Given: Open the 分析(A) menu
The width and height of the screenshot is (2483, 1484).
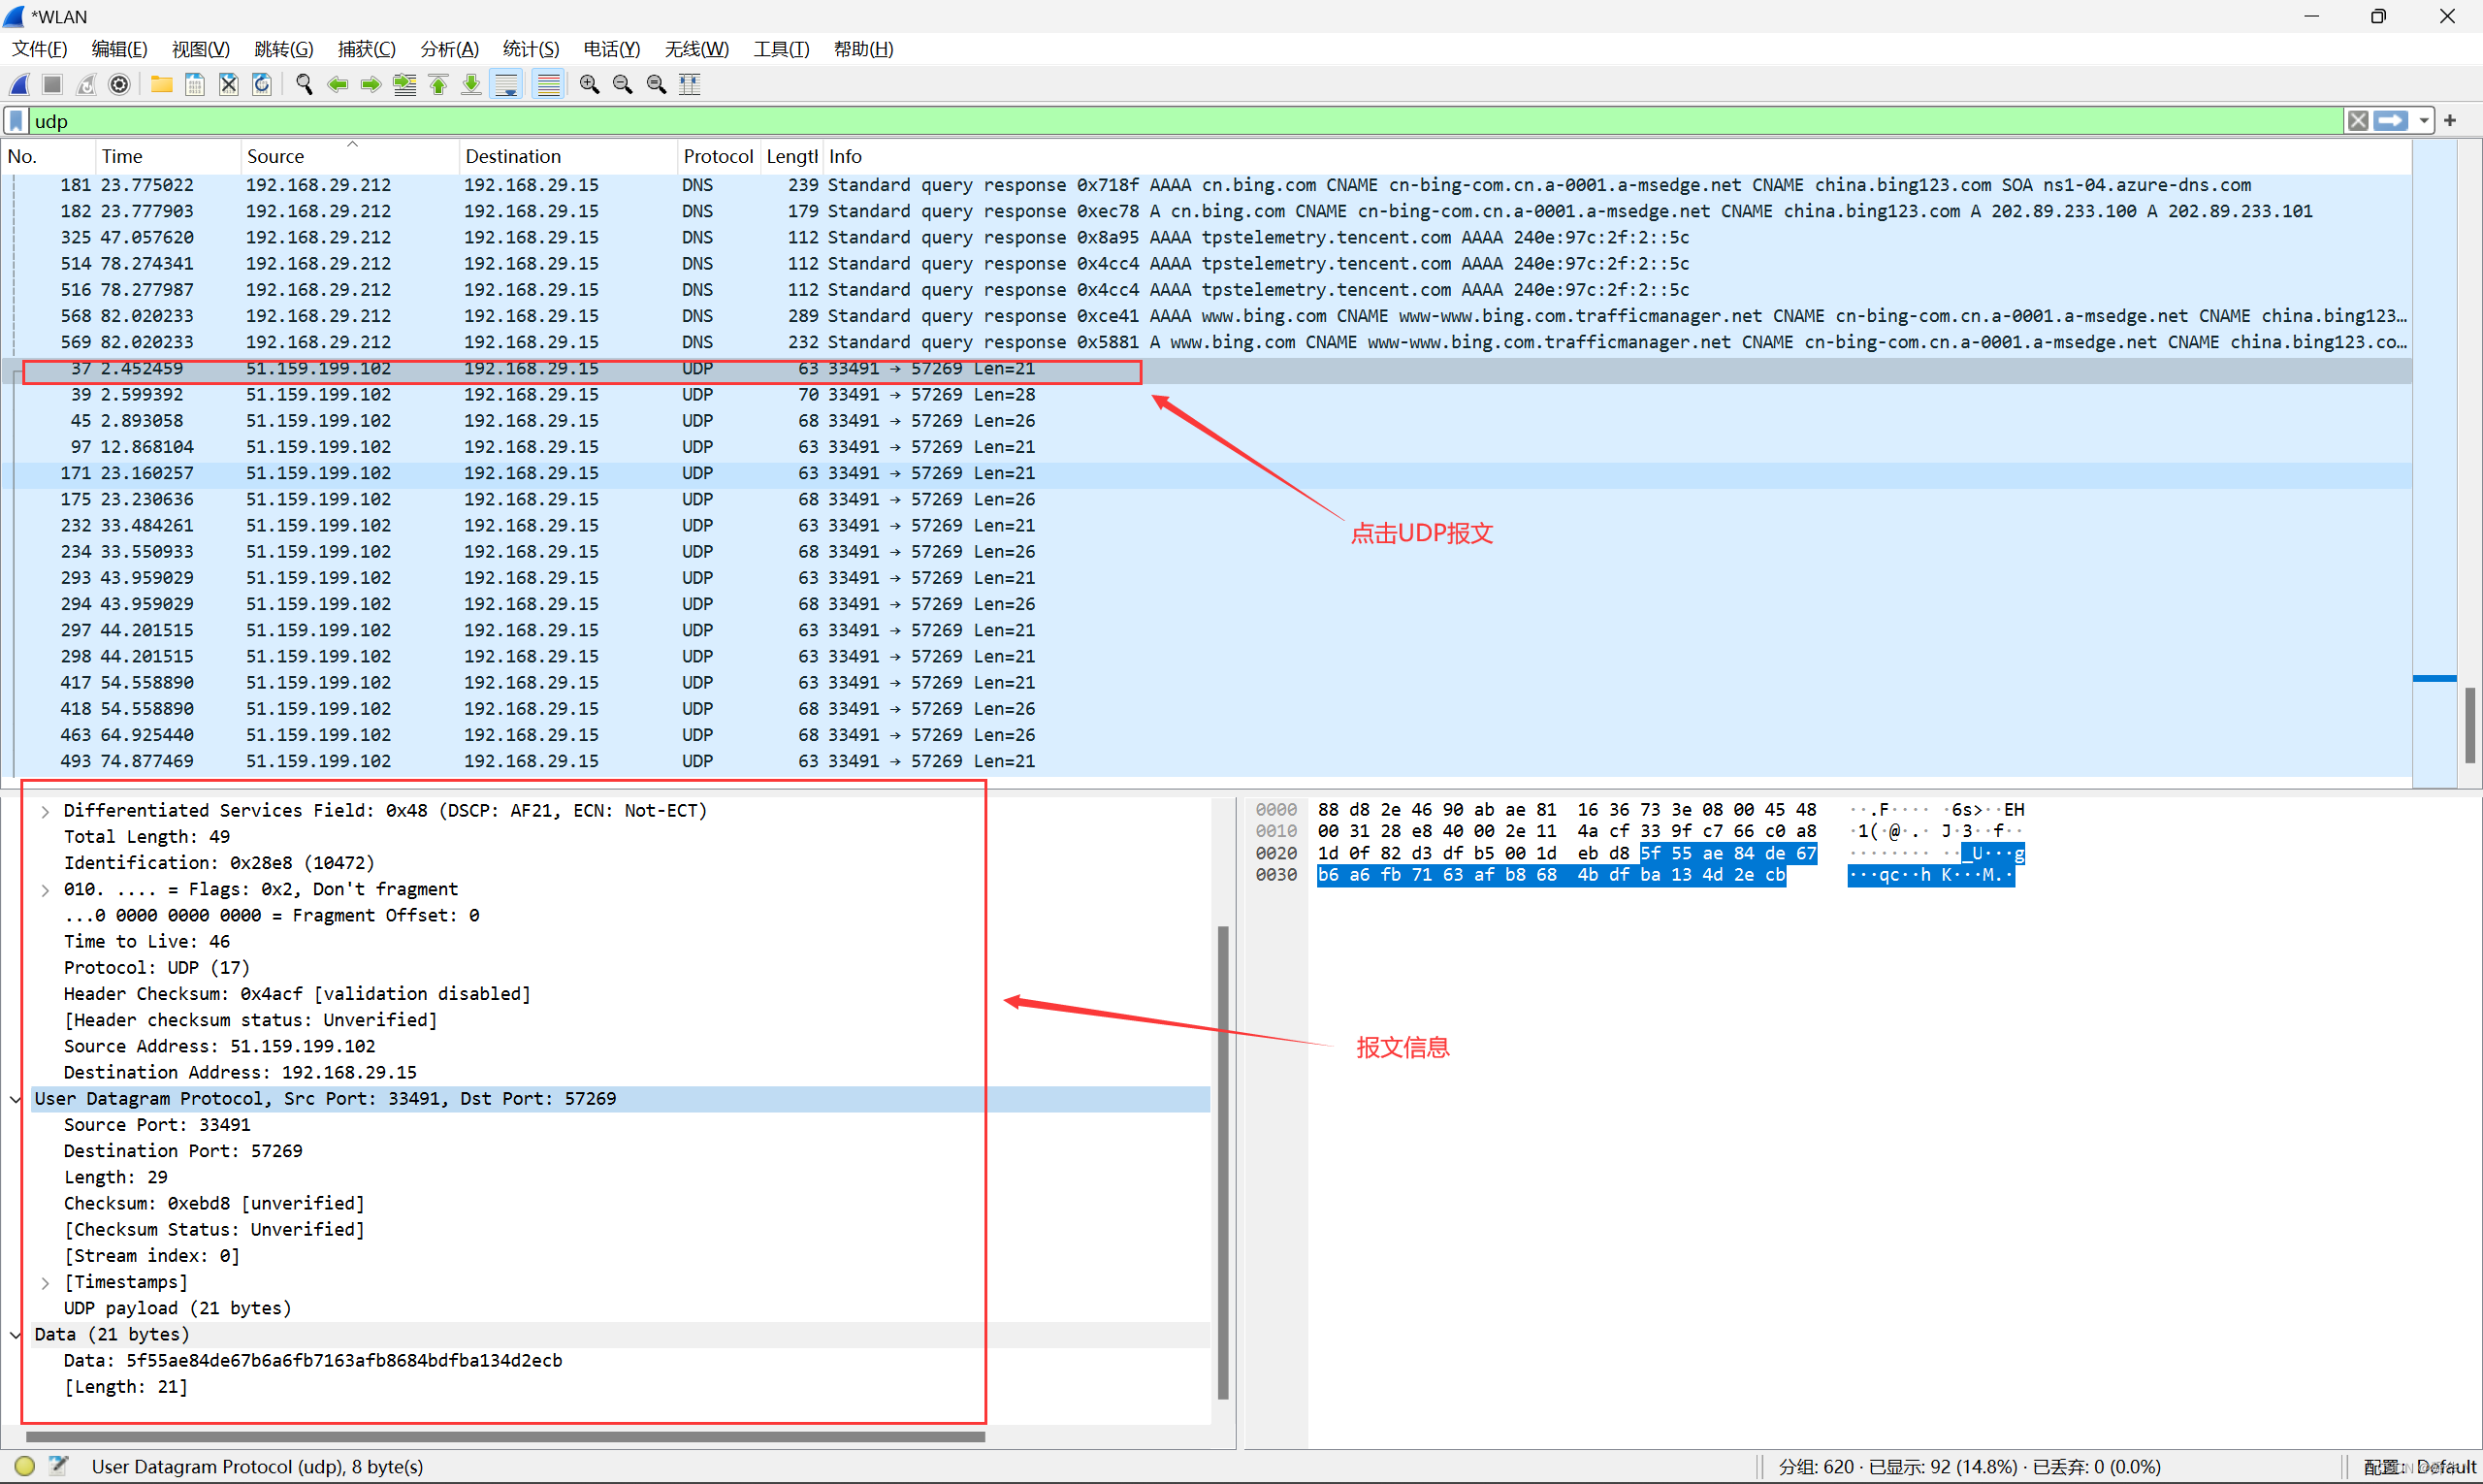Looking at the screenshot, I should coord(450,49).
